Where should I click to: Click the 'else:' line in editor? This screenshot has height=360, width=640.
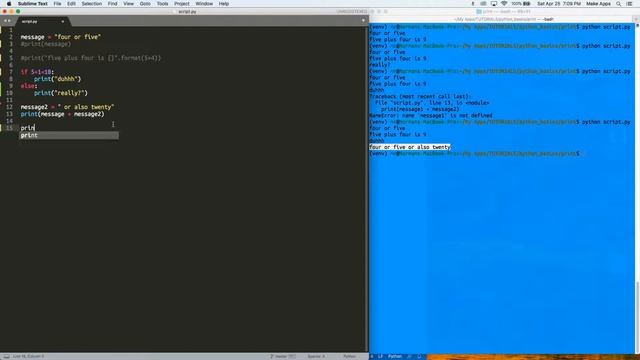click(29, 86)
